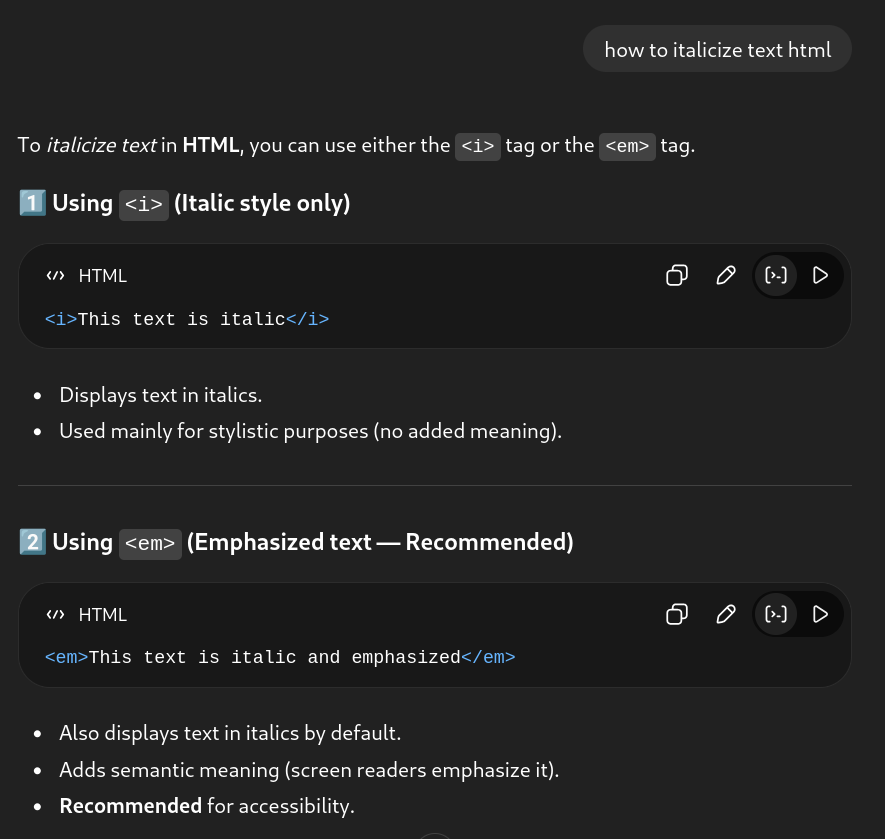Click the HTML language icon in first block

click(56, 276)
